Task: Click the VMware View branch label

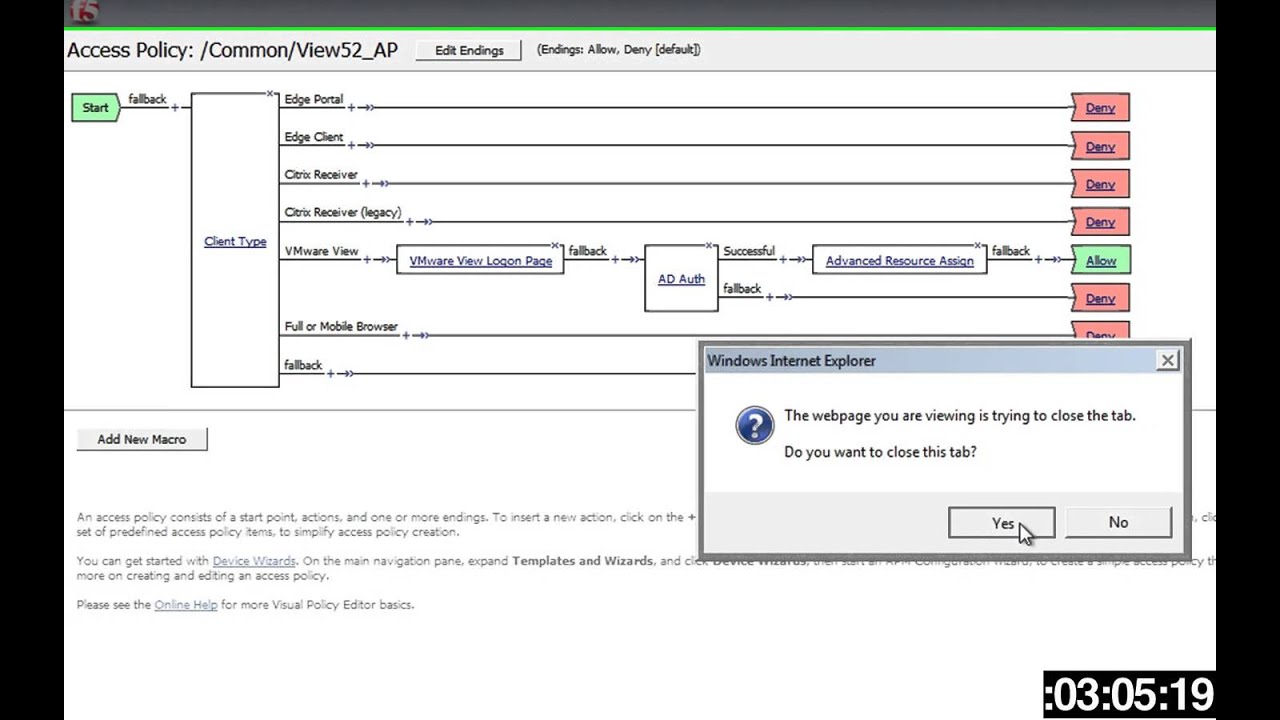Action: click(321, 251)
